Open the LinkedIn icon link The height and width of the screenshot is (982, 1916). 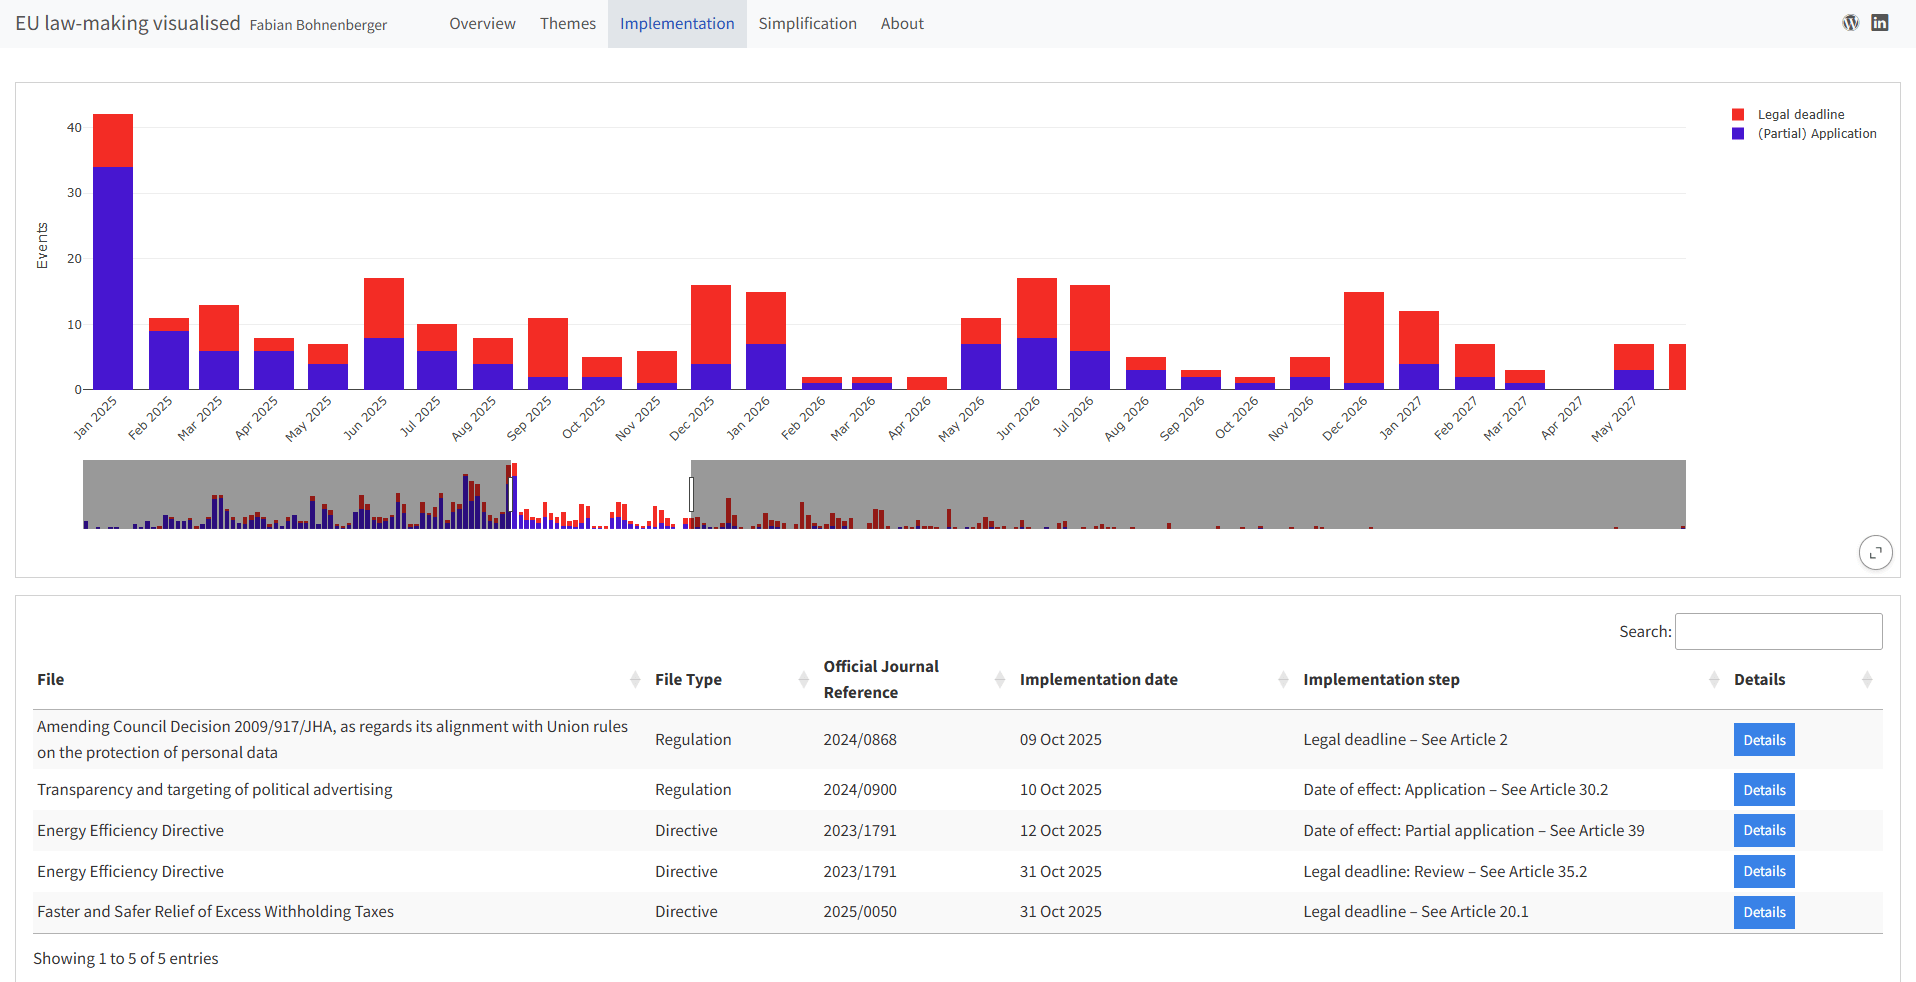click(1880, 23)
